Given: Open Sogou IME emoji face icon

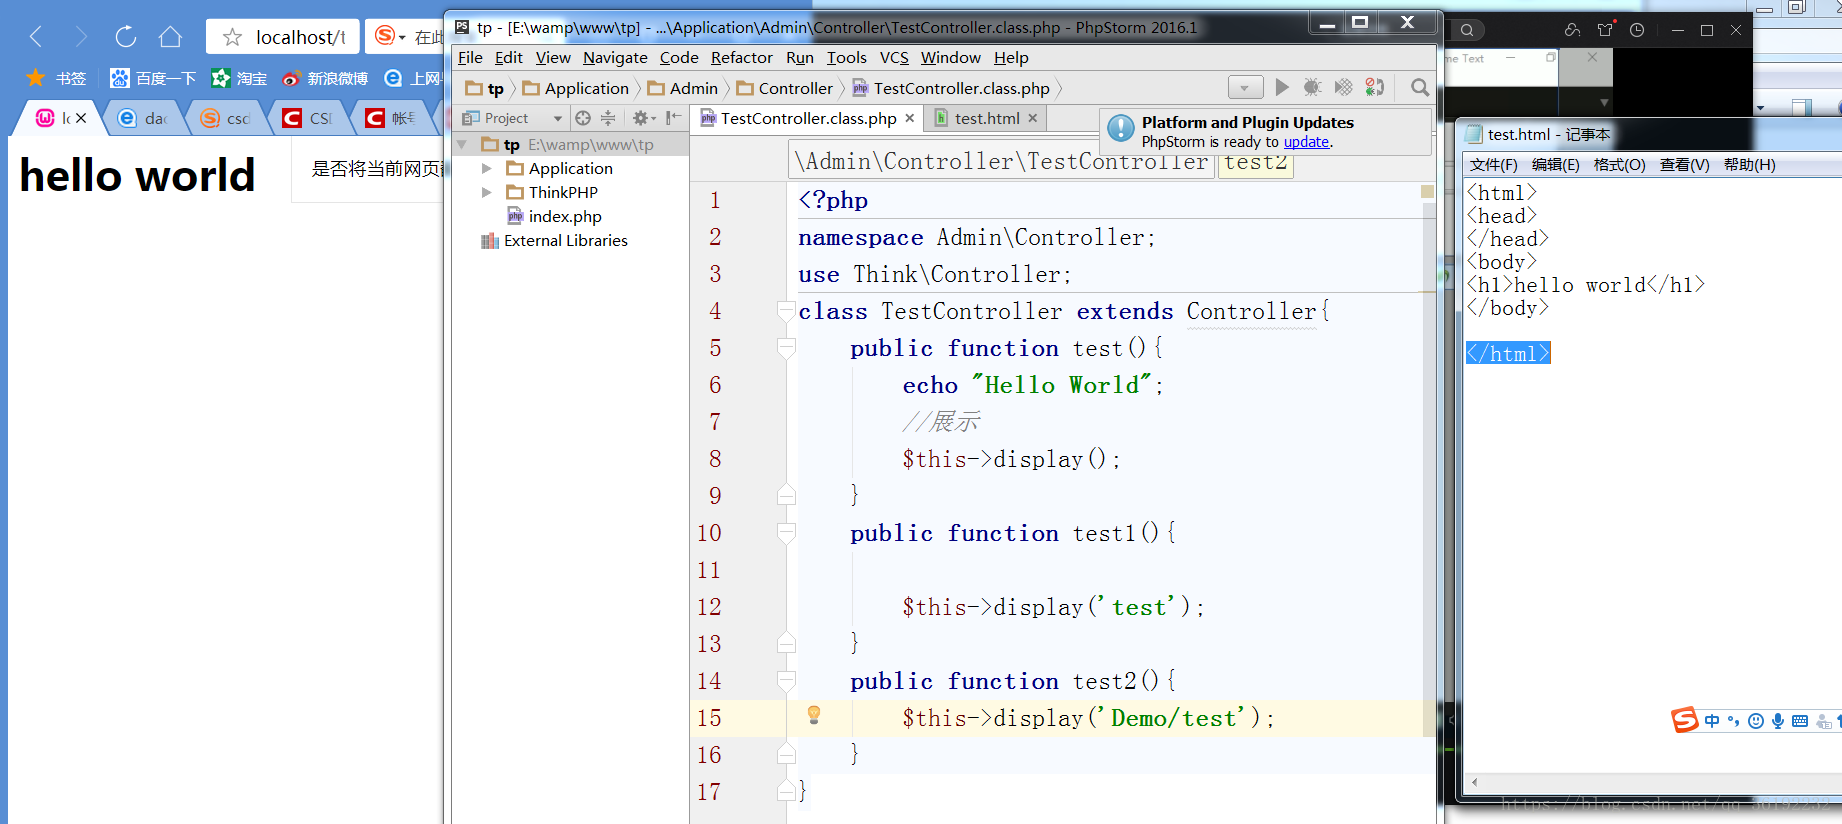Looking at the screenshot, I should point(1756,721).
